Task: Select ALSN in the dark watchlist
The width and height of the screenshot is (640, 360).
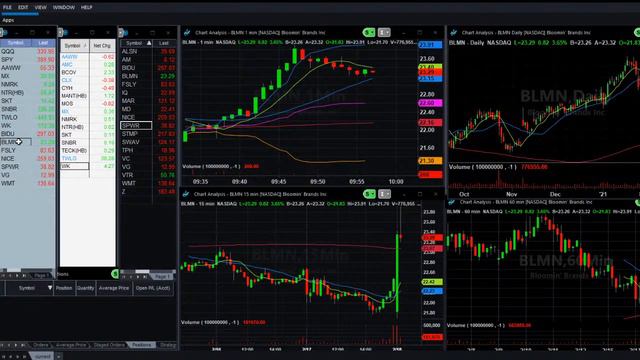Action: [129, 51]
